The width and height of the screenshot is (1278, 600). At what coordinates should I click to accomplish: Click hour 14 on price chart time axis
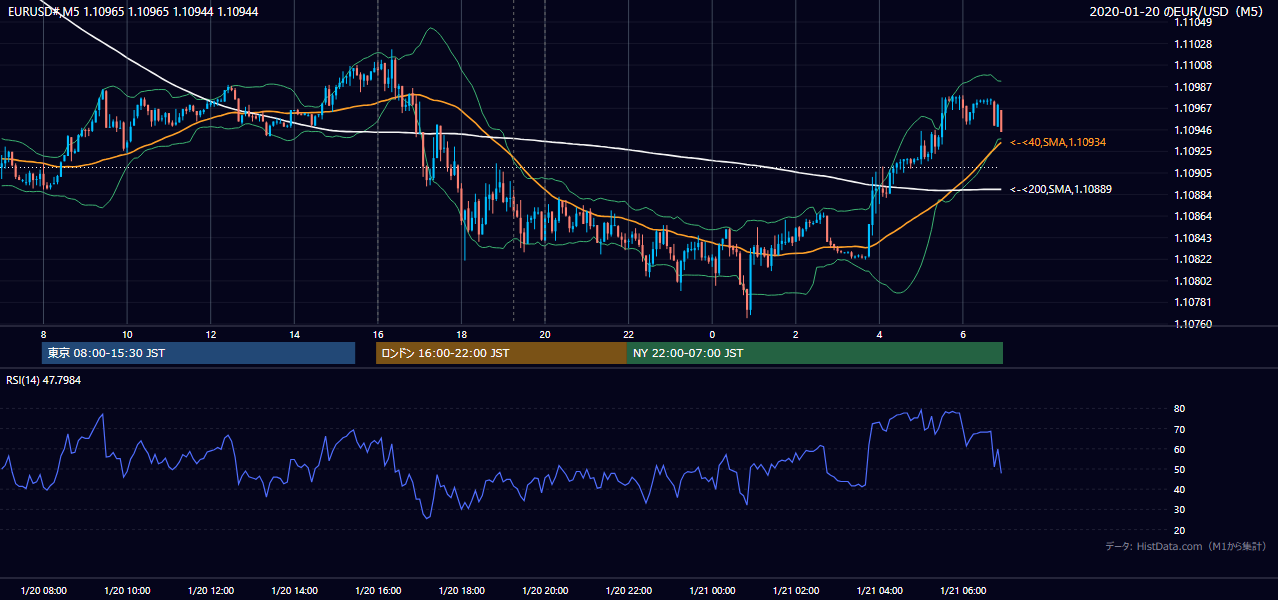tap(294, 334)
